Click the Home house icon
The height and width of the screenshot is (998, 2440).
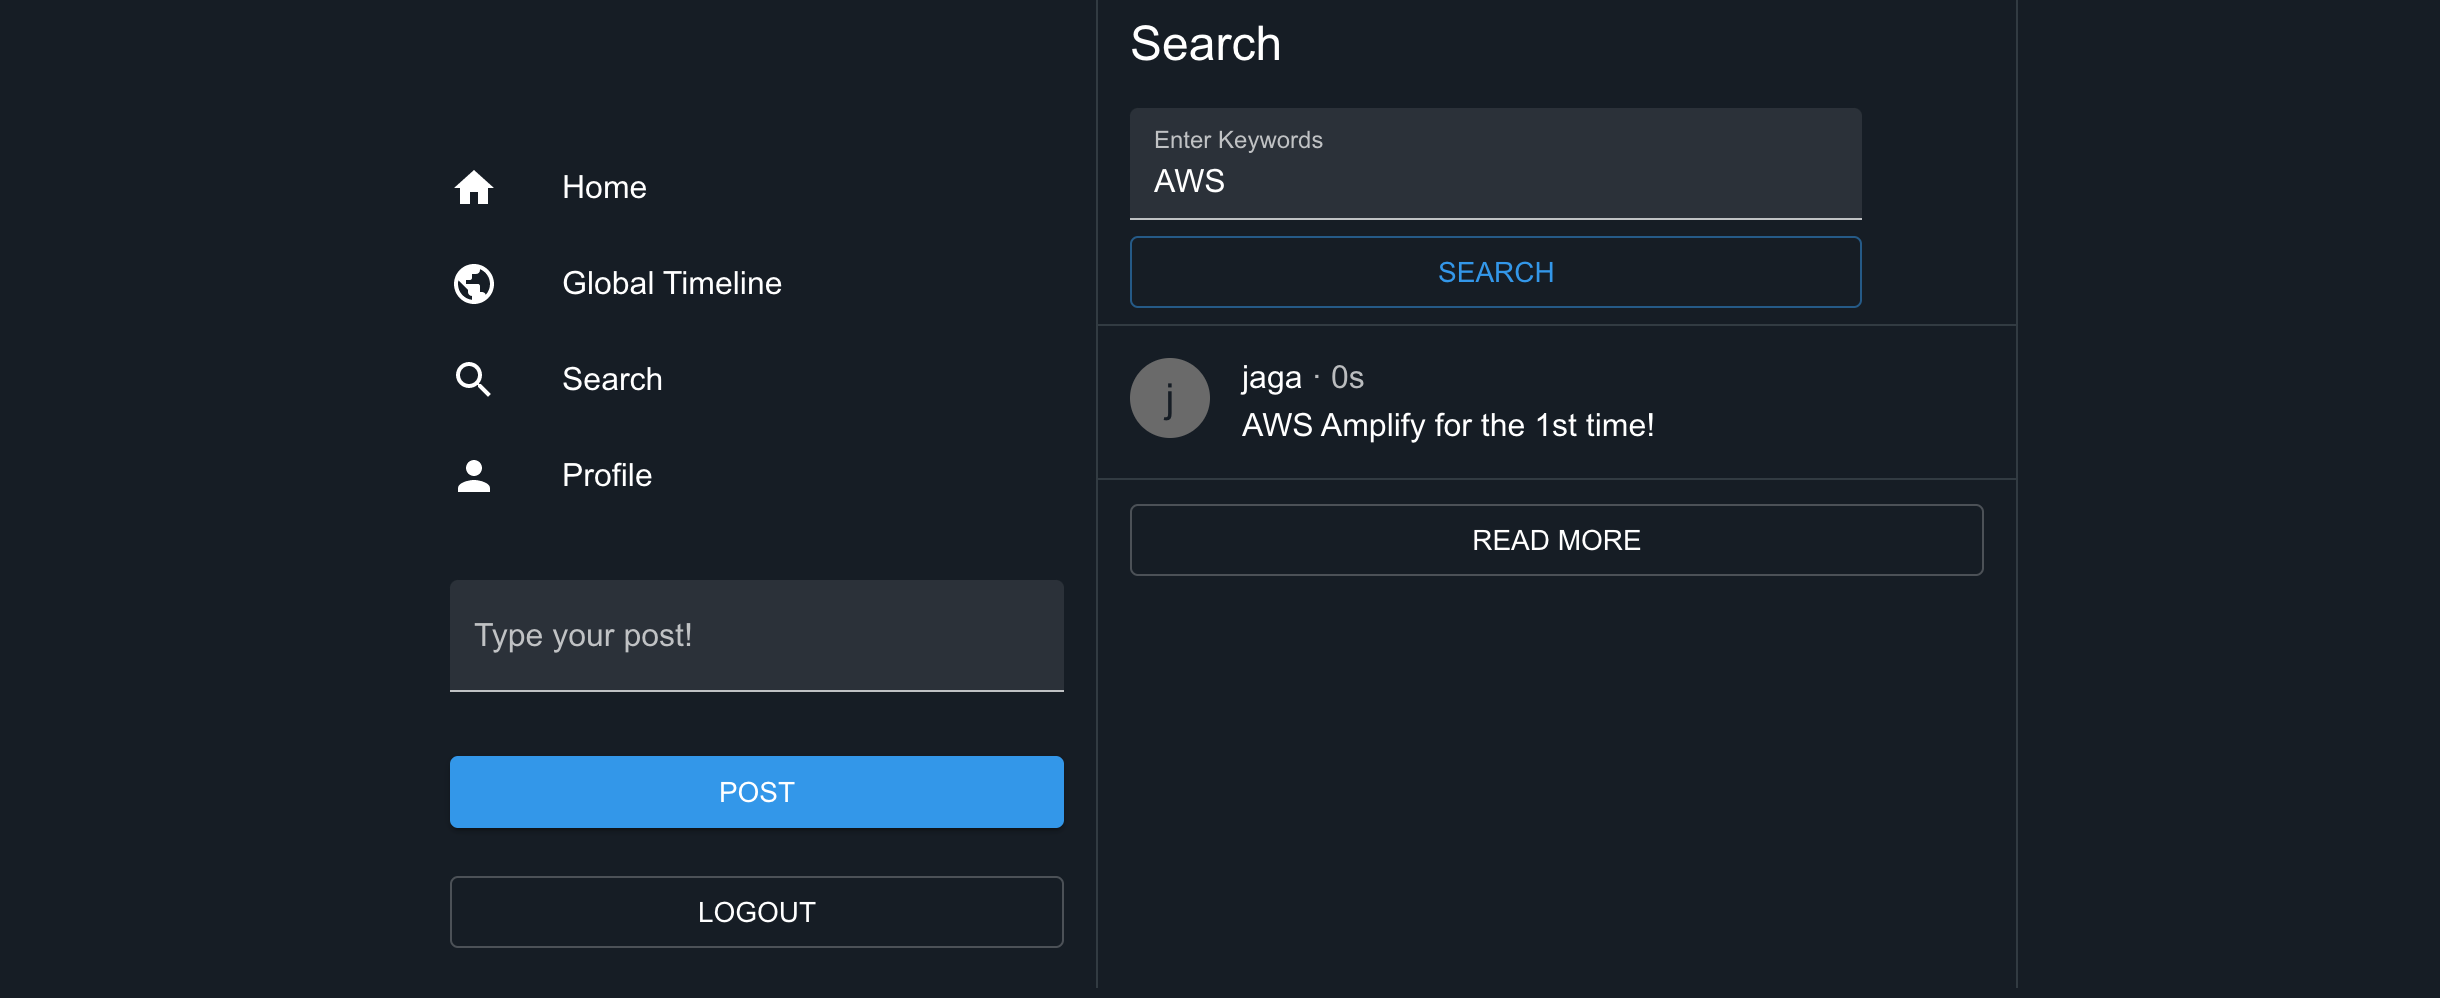[x=474, y=187]
